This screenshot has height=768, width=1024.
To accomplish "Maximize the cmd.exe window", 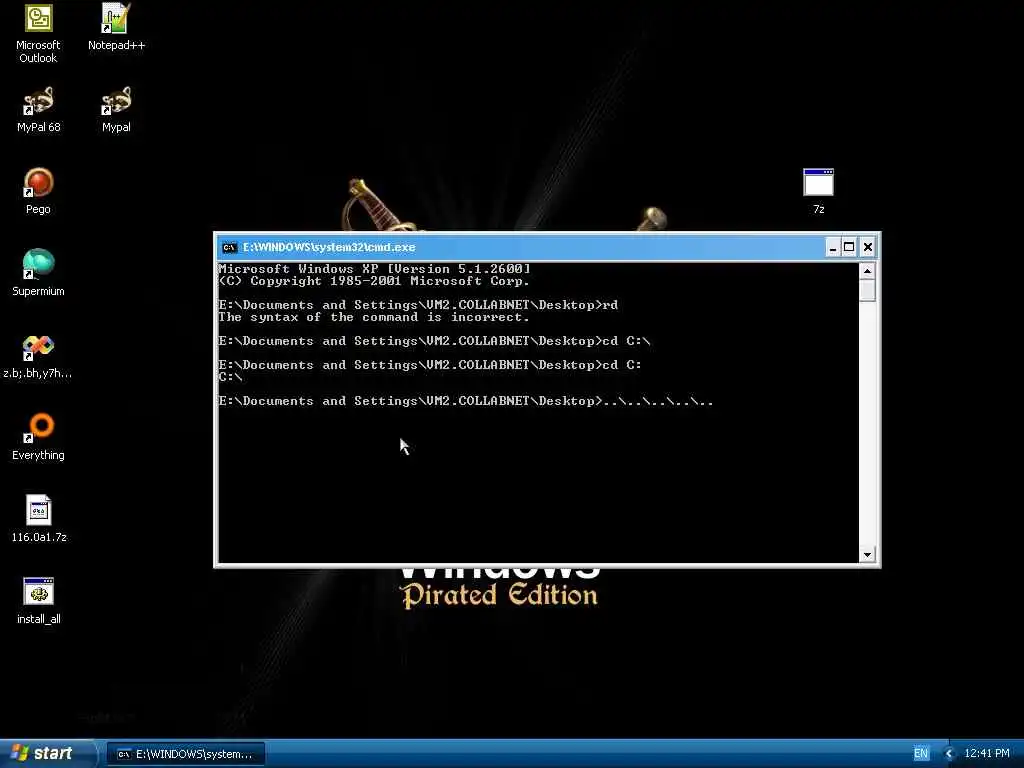I will (x=849, y=248).
